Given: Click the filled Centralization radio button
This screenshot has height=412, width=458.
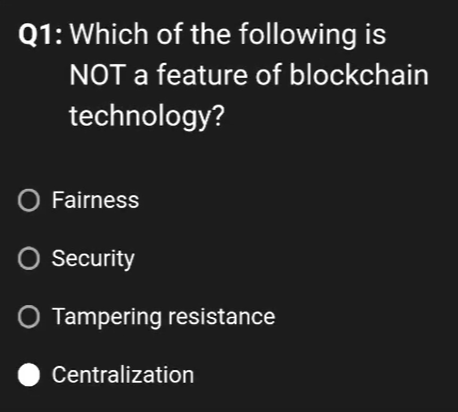Looking at the screenshot, I should tap(29, 375).
